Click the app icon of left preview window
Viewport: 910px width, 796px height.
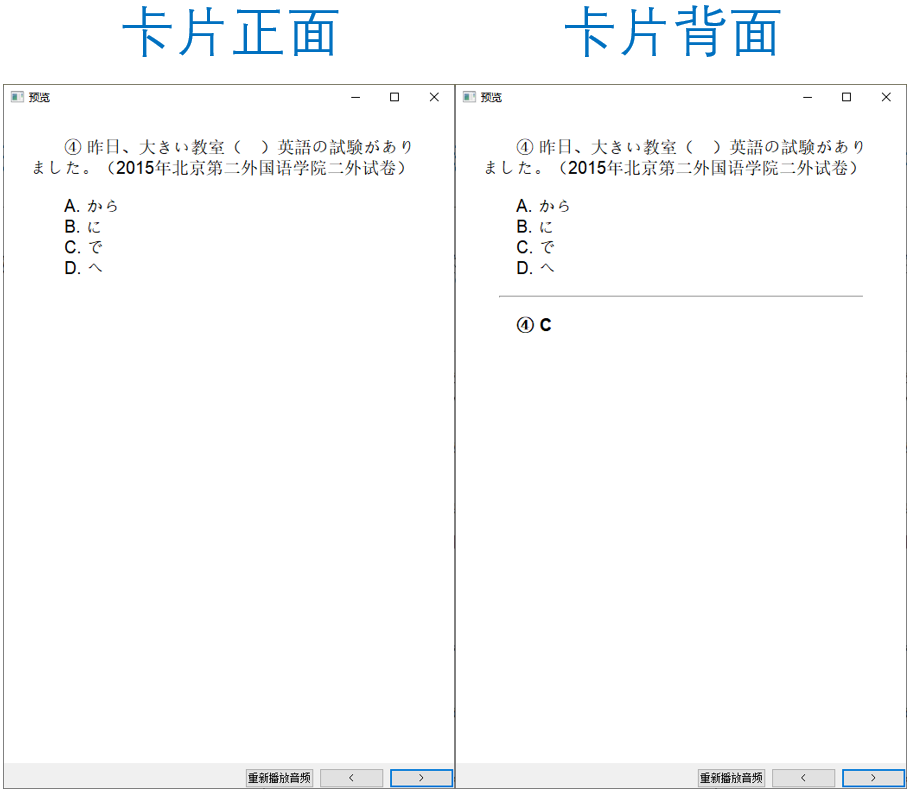17,97
